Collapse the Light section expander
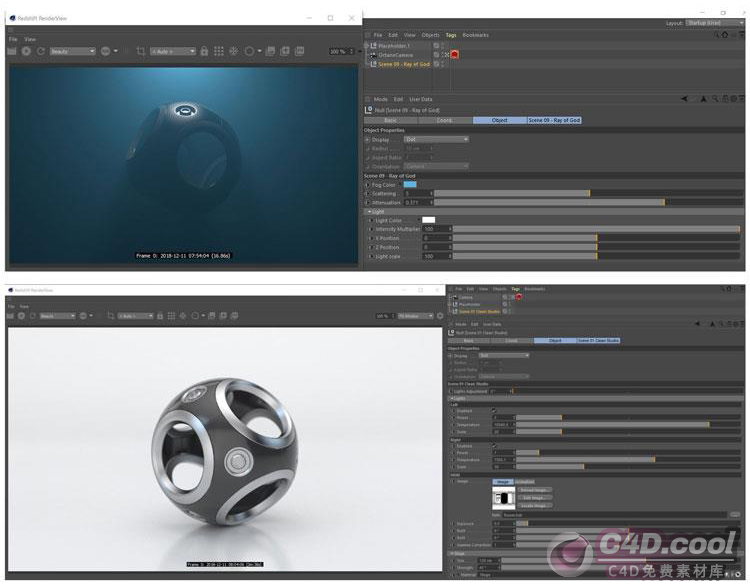Image resolution: width=750 pixels, height=588 pixels. [x=369, y=211]
